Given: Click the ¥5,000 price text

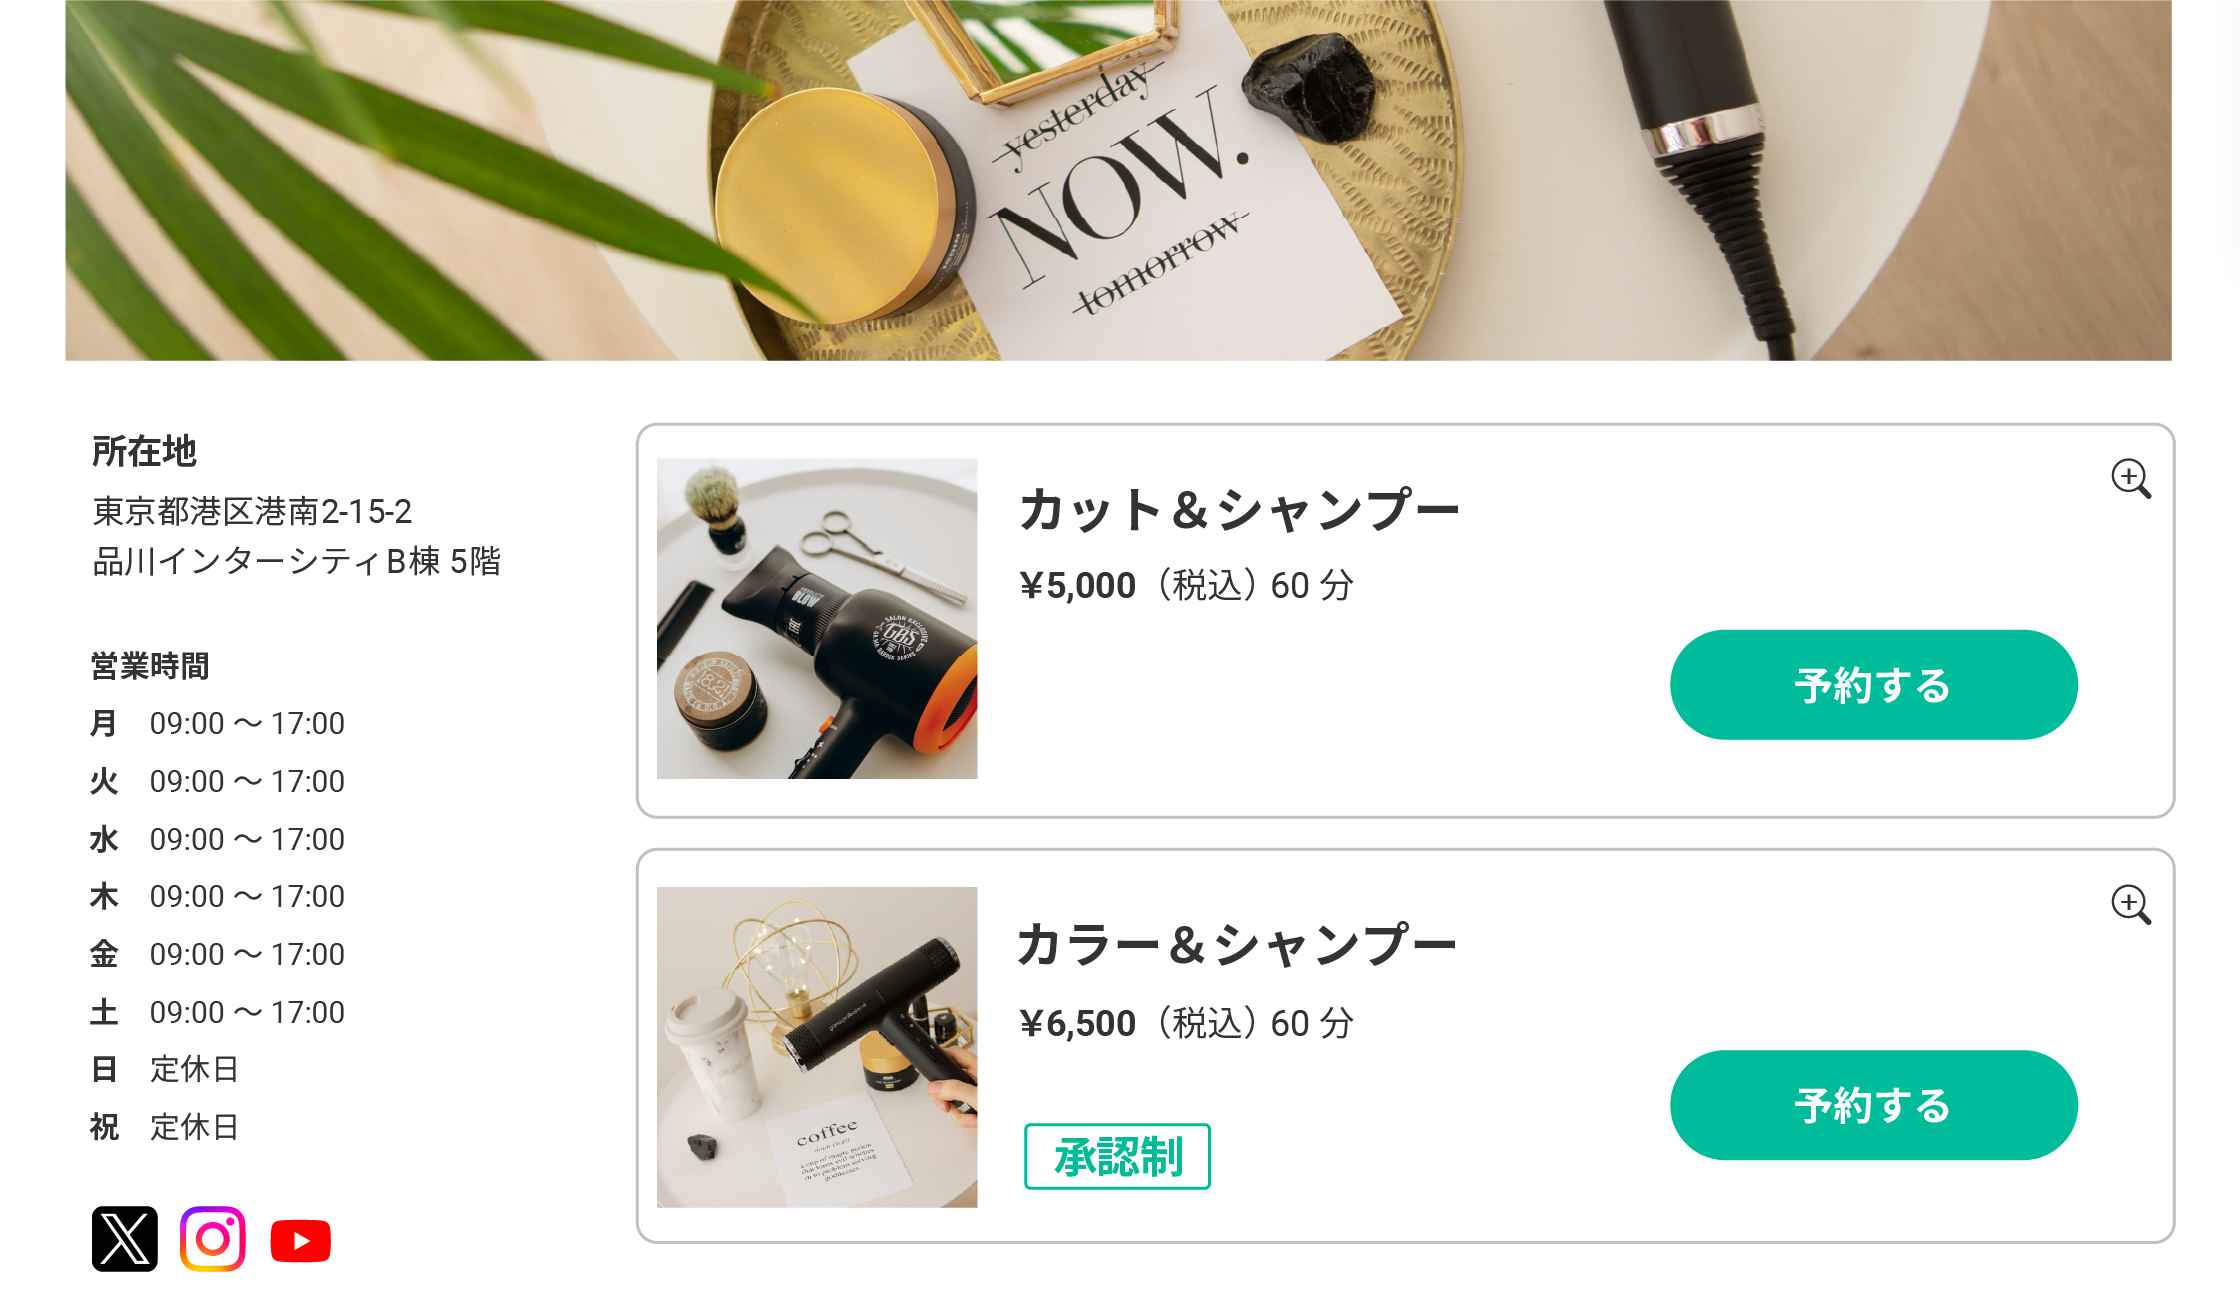Looking at the screenshot, I should [1078, 585].
